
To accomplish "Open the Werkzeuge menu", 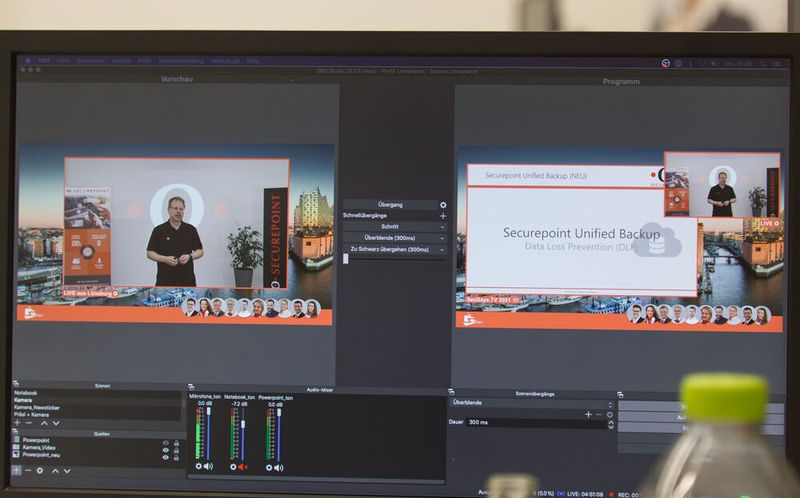I will pyautogui.click(x=225, y=61).
